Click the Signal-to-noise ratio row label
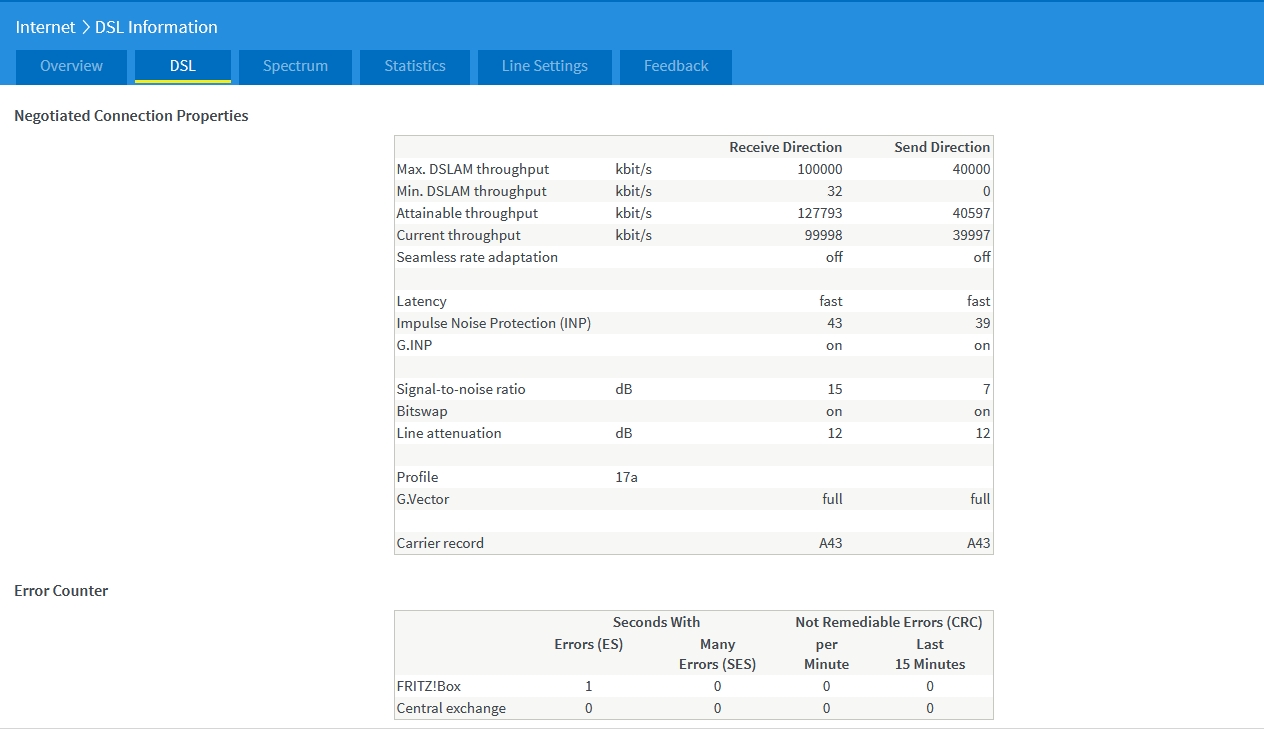Viewport: 1264px width, 743px height. click(x=460, y=389)
